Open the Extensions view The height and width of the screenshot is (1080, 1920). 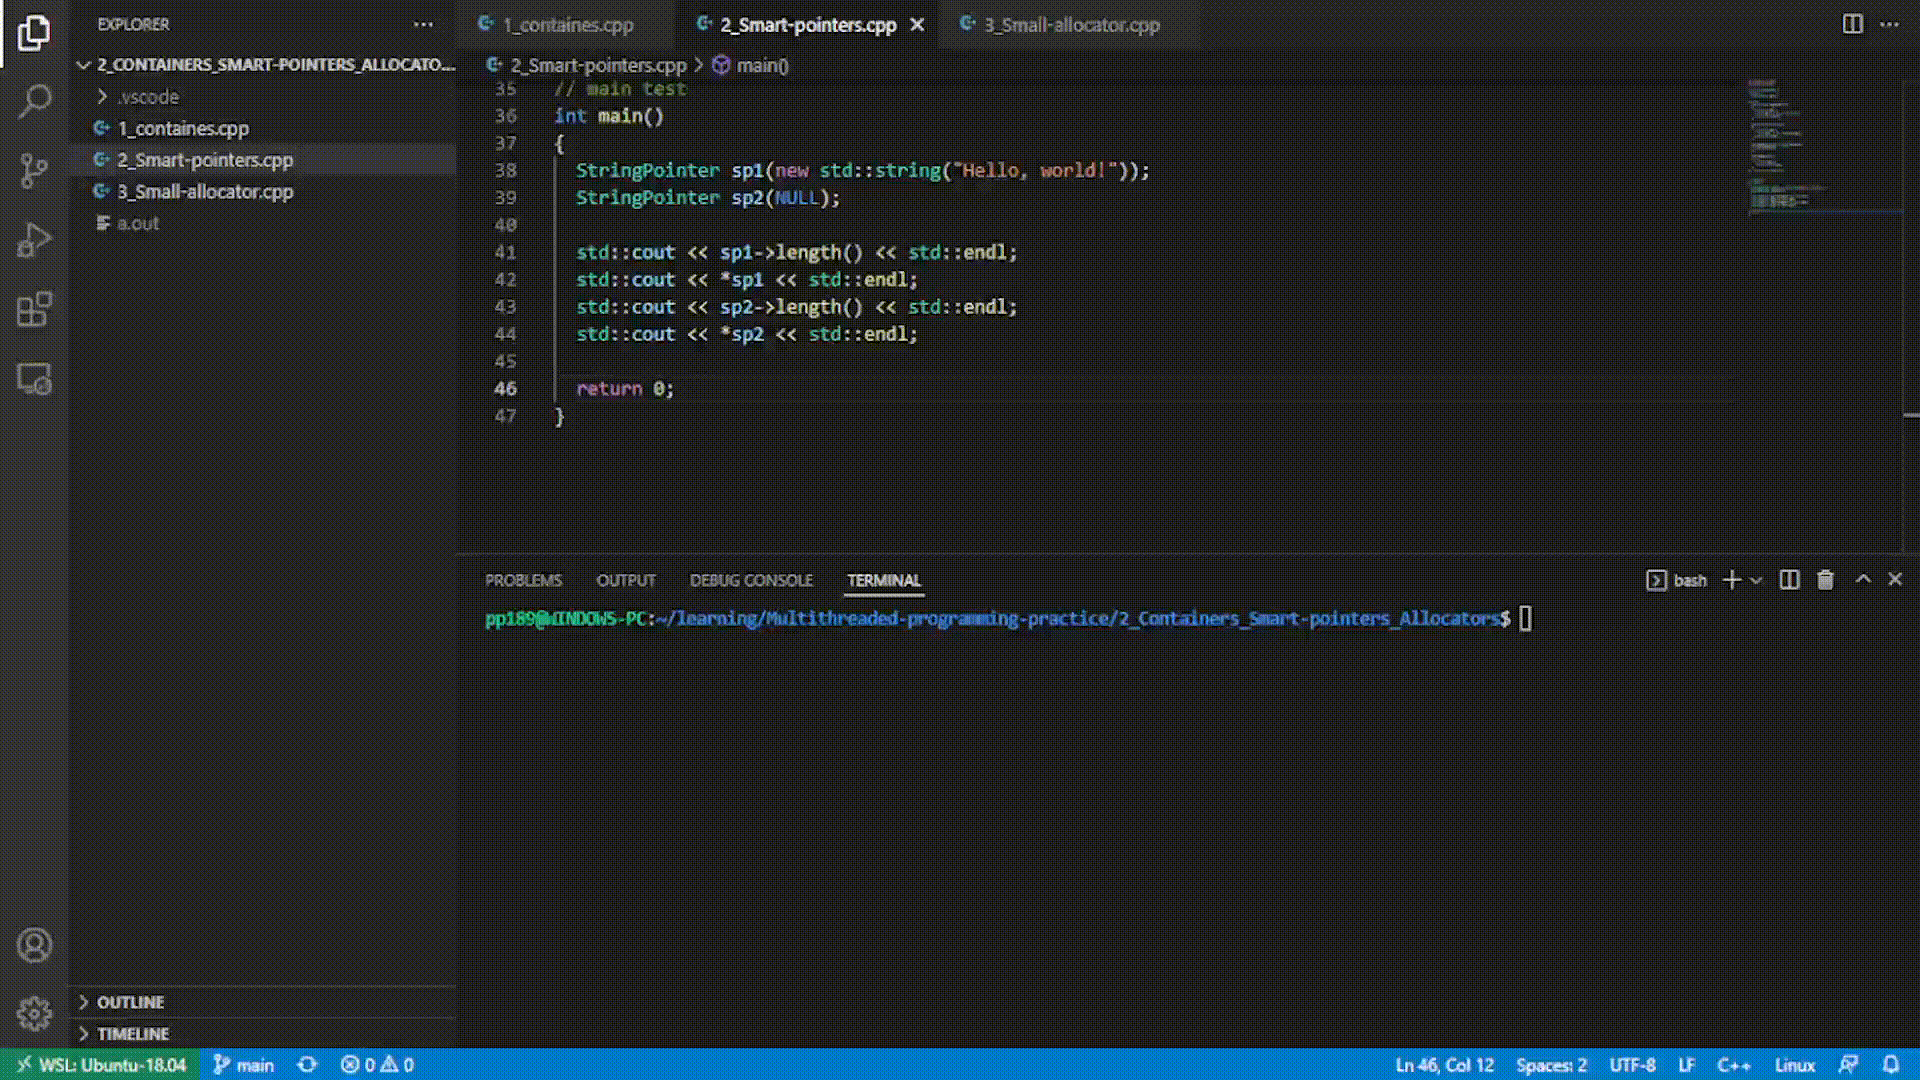[34, 310]
